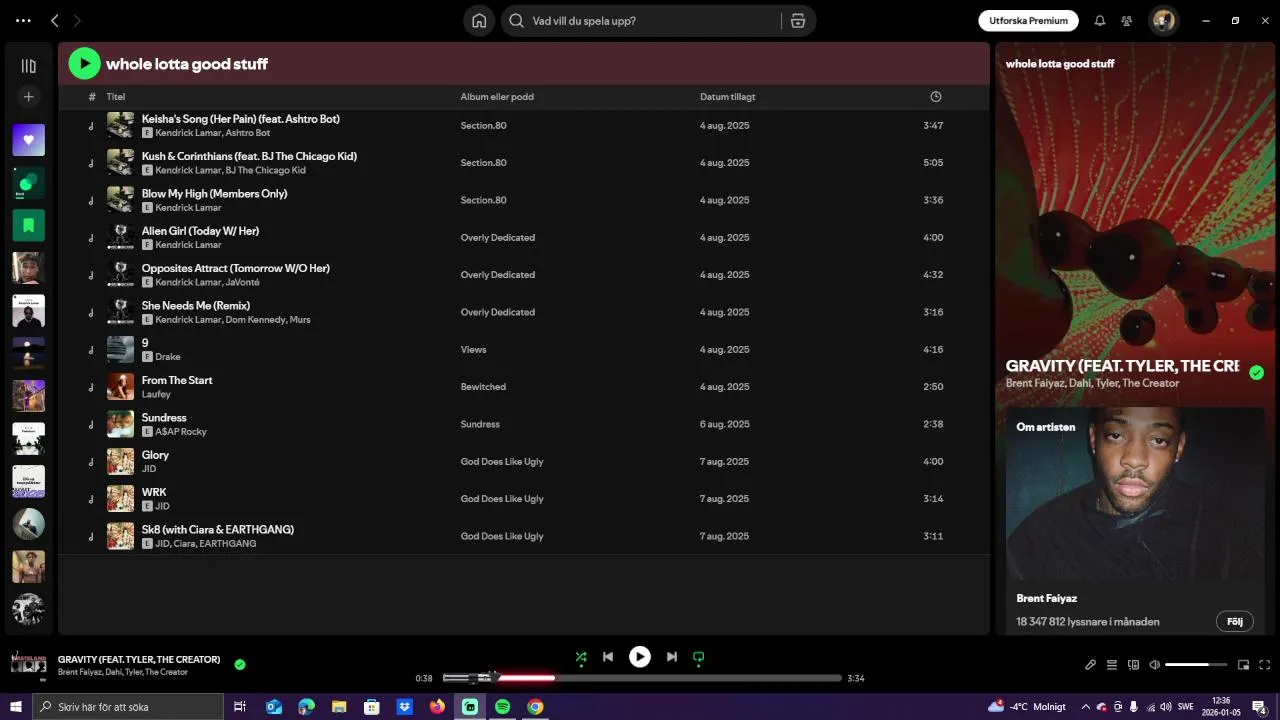Skip to the next track

pyautogui.click(x=672, y=657)
